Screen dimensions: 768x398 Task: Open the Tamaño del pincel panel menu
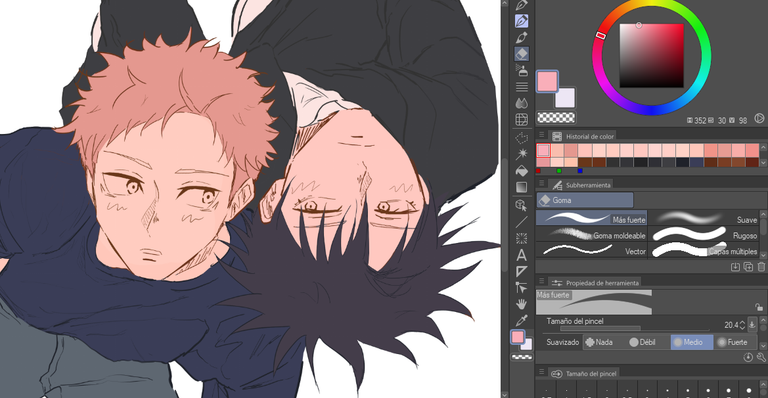pyautogui.click(x=541, y=372)
